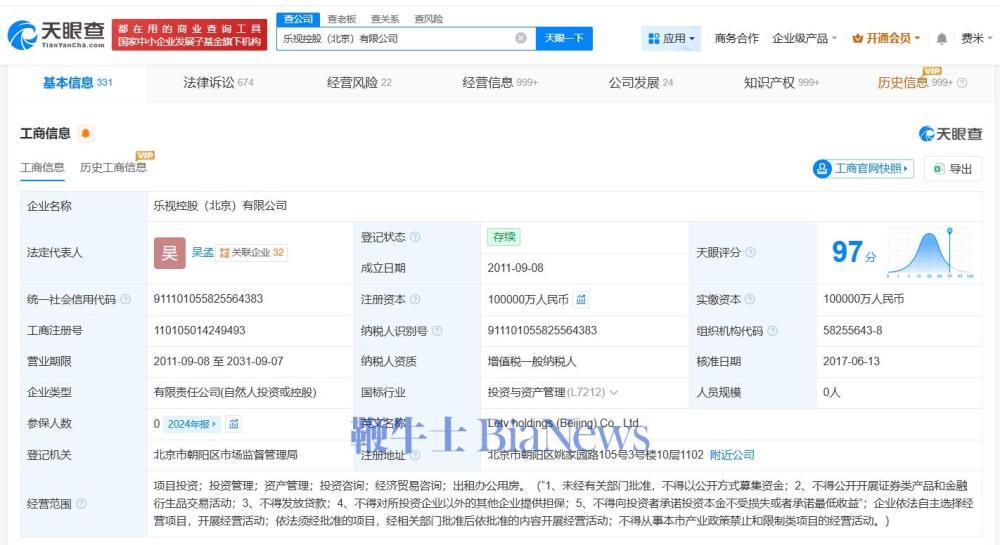The height and width of the screenshot is (545, 1000).
Task: Click the 天眼一下 search button
Action: pos(565,38)
